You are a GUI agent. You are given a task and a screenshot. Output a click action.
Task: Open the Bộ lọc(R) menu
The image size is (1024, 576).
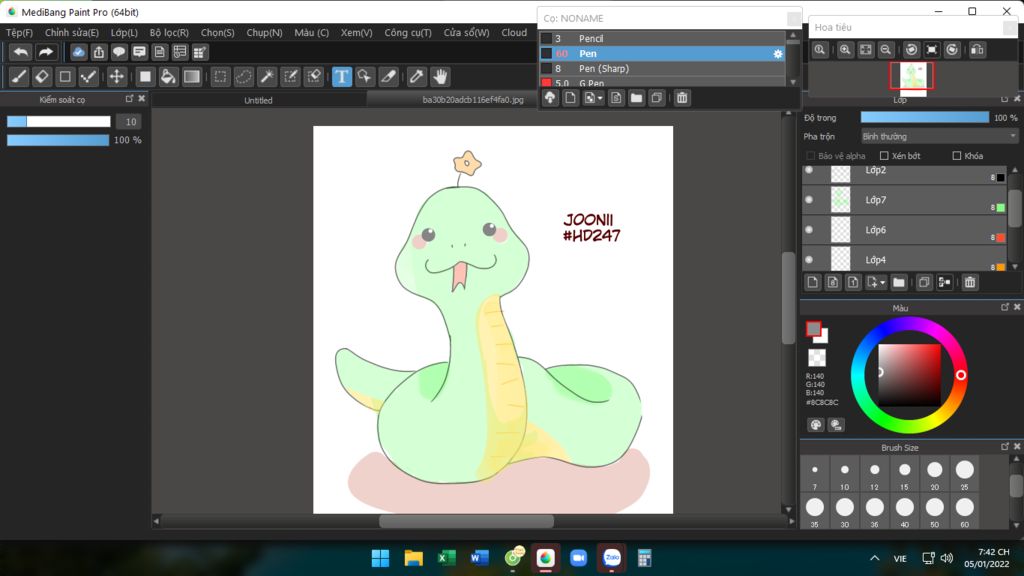(169, 33)
